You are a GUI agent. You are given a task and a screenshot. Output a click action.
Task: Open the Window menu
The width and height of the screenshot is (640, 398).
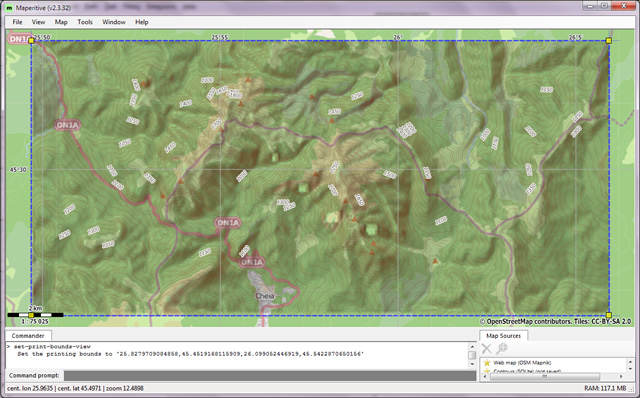pos(113,22)
